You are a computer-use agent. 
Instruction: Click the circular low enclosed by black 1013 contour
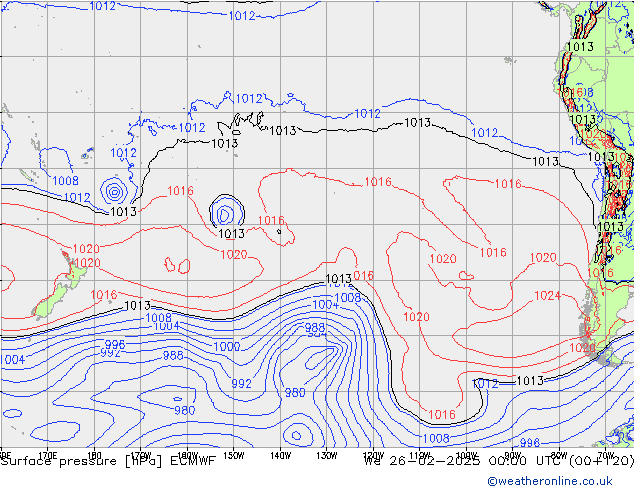coord(226,213)
